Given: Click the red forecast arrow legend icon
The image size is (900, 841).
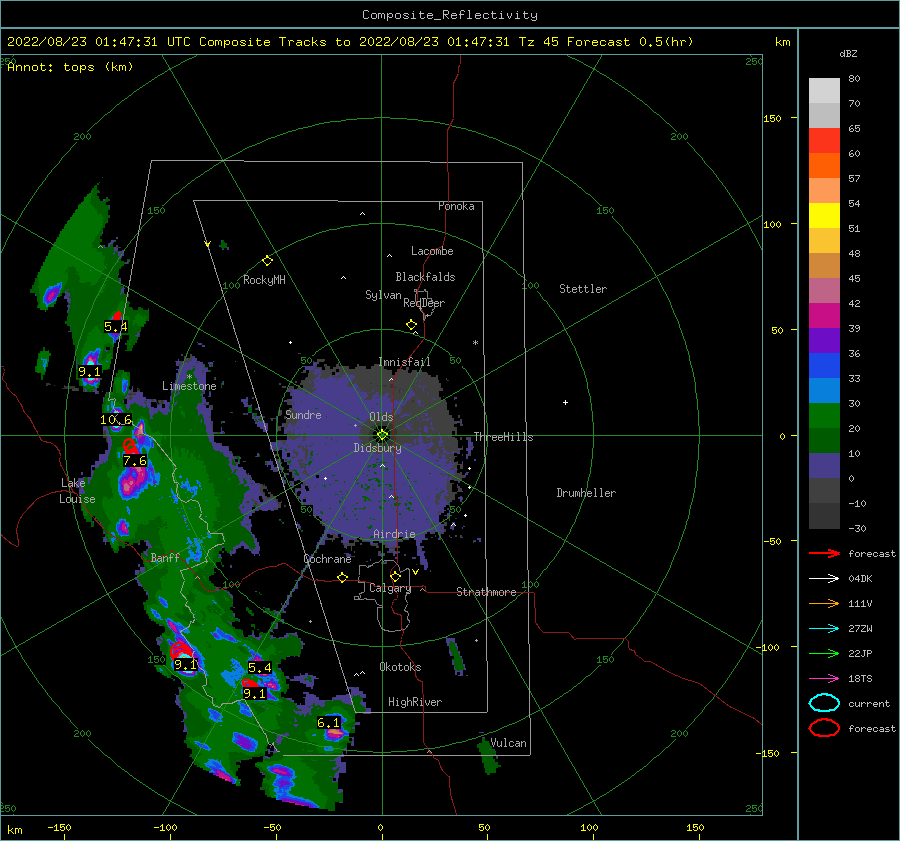Looking at the screenshot, I should pyautogui.click(x=824, y=553).
